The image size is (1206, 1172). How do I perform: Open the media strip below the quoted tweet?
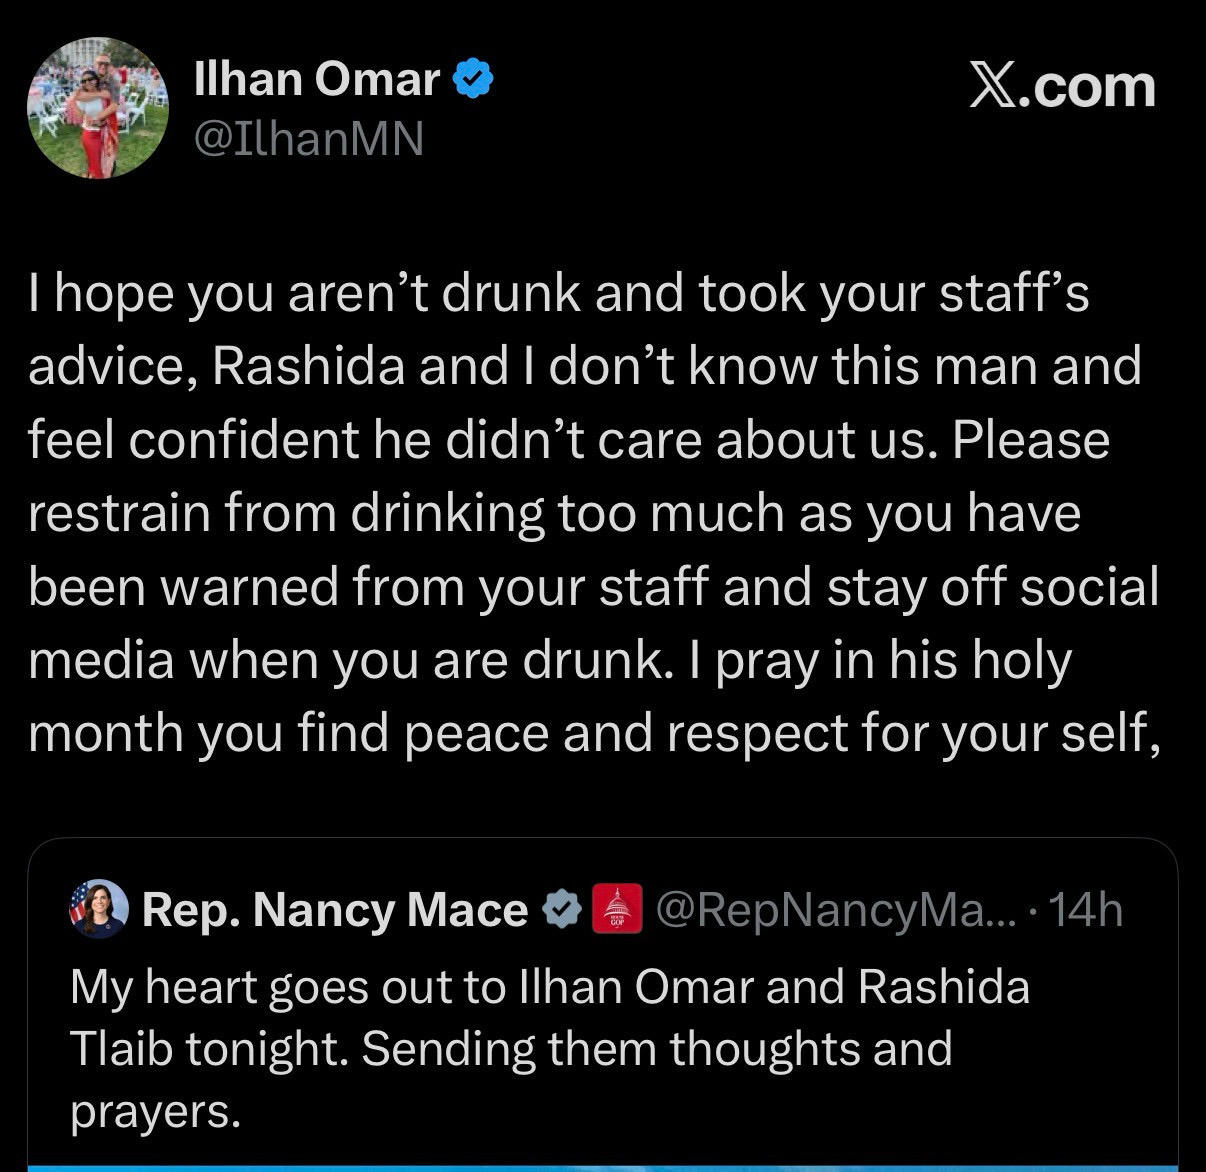[x=602, y=1166]
